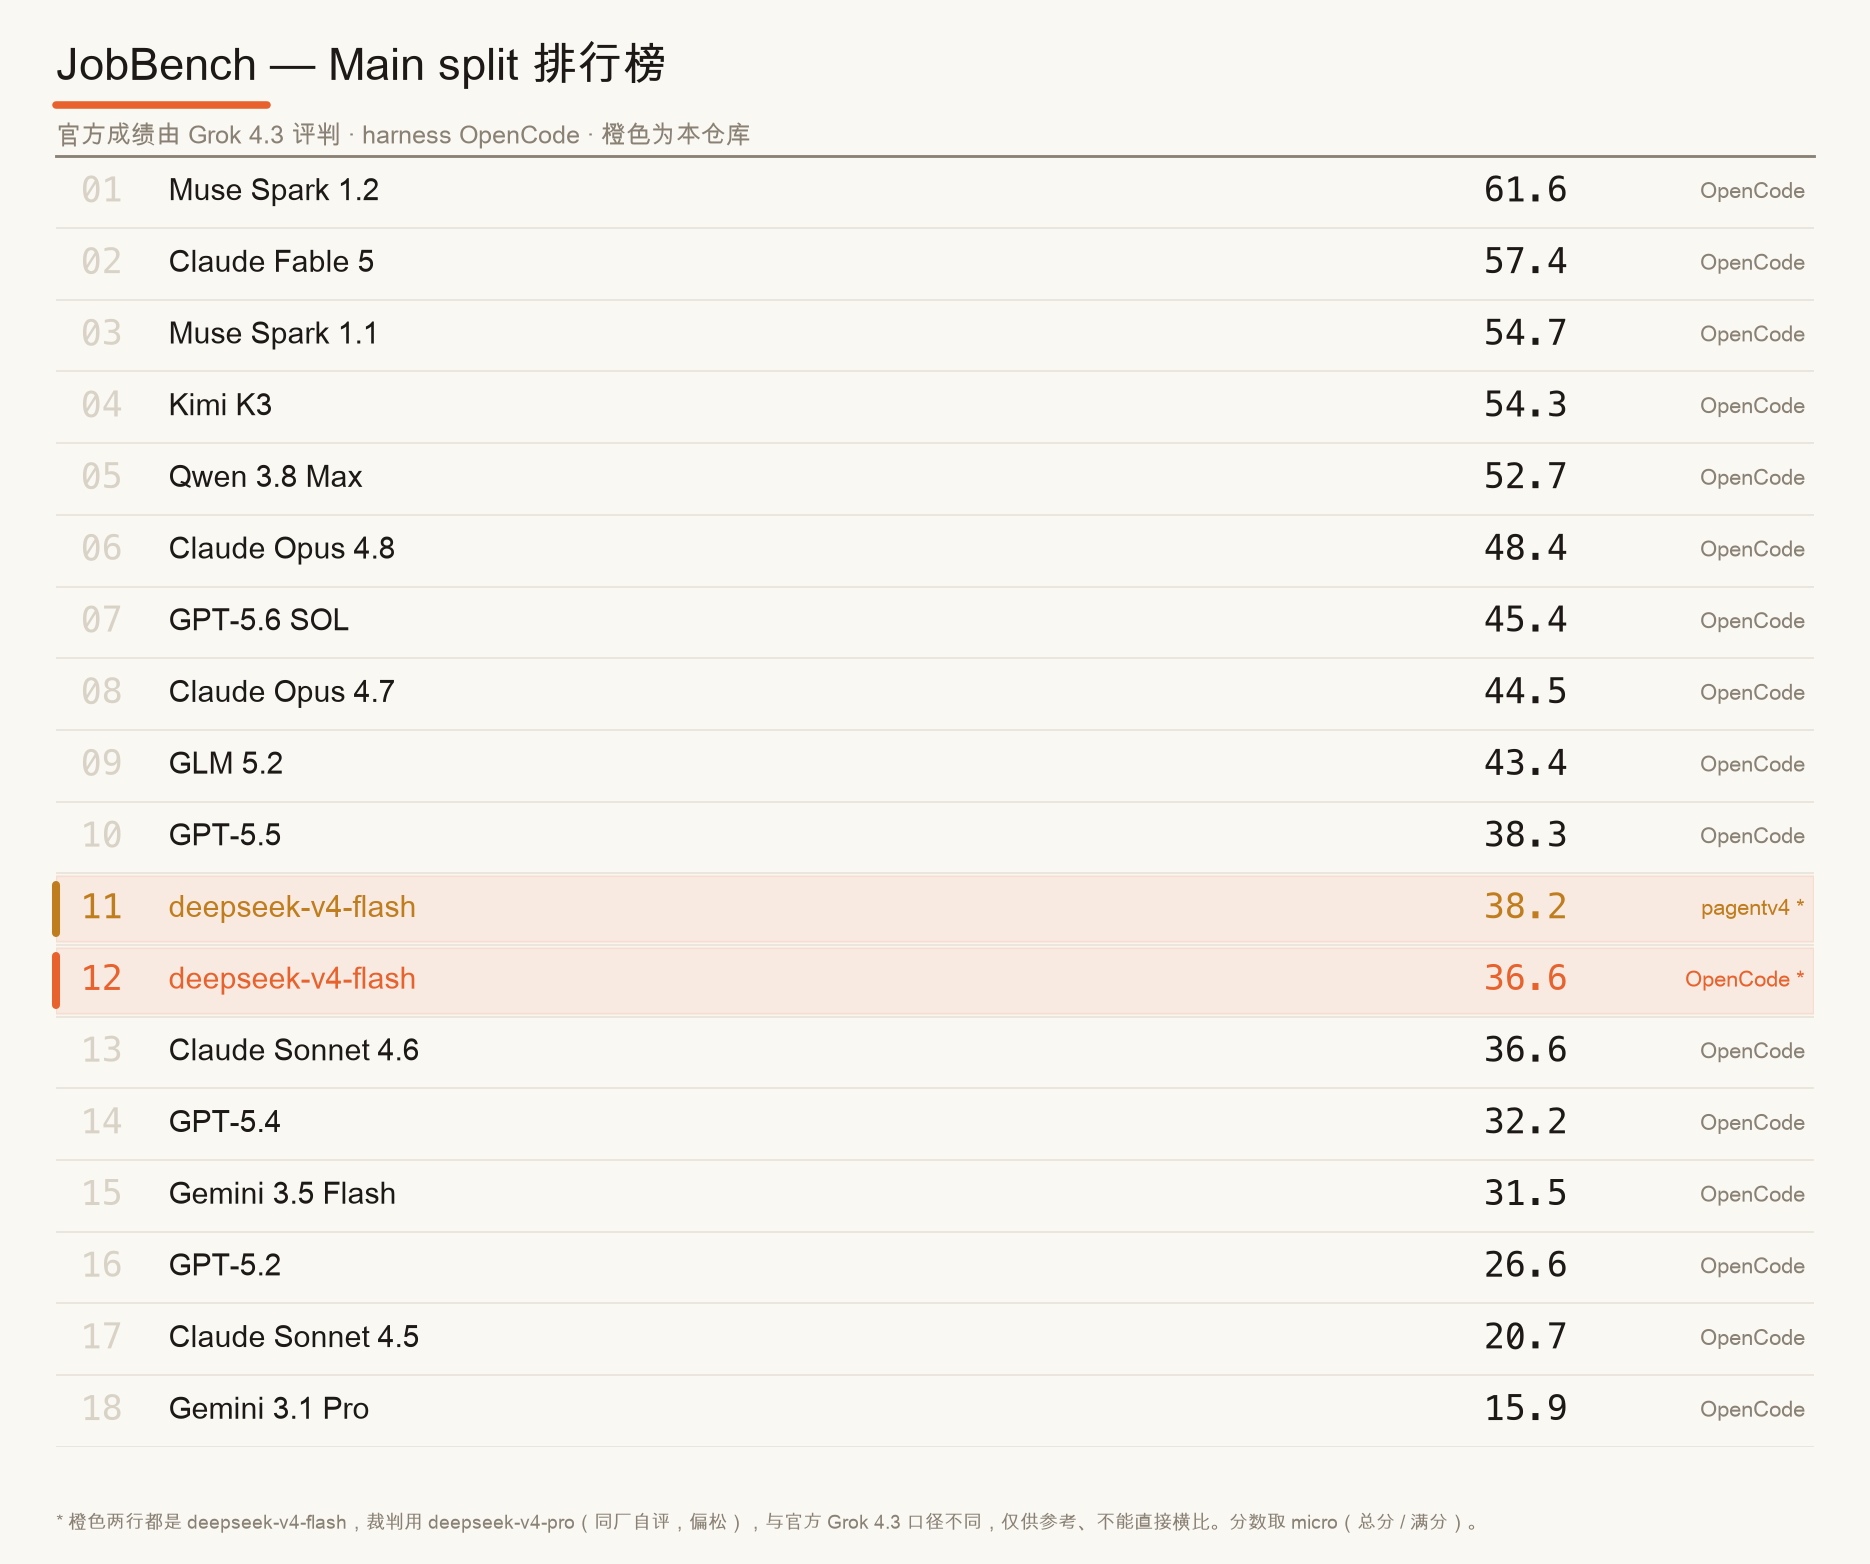Screen dimensions: 1870x1564
Task: Click the orange score 36.6 in rank 12
Action: [x=1525, y=978]
